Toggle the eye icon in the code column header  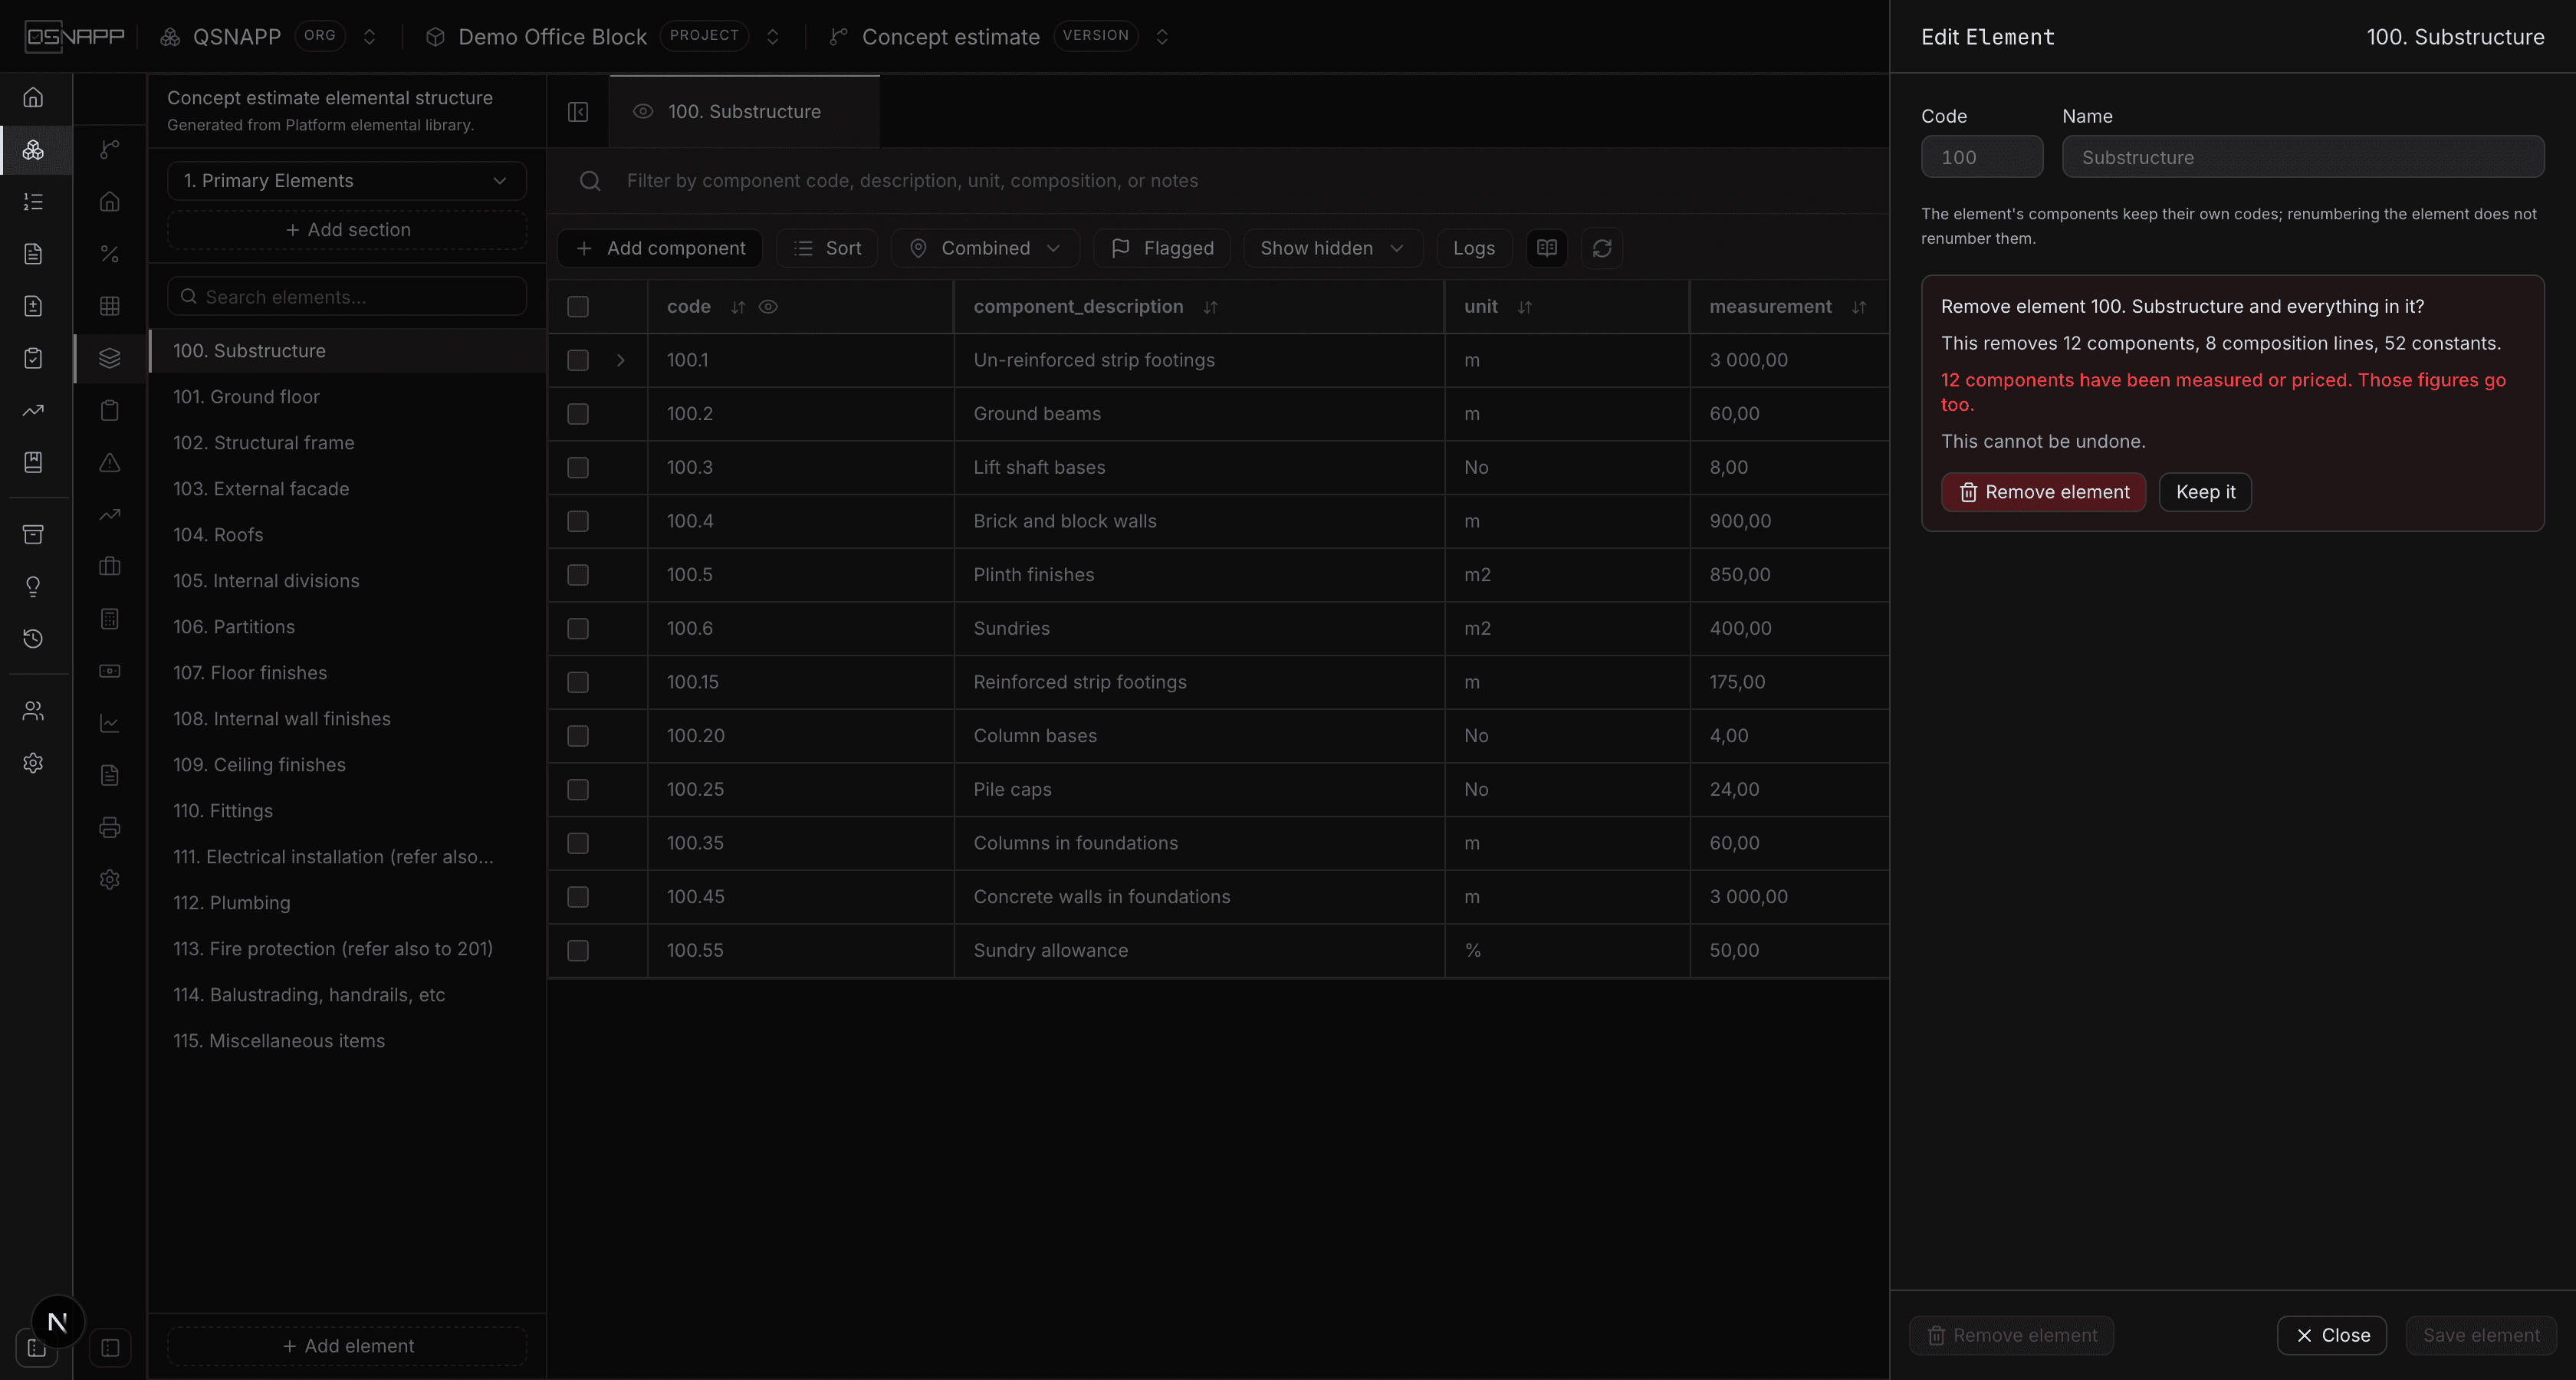click(x=768, y=307)
